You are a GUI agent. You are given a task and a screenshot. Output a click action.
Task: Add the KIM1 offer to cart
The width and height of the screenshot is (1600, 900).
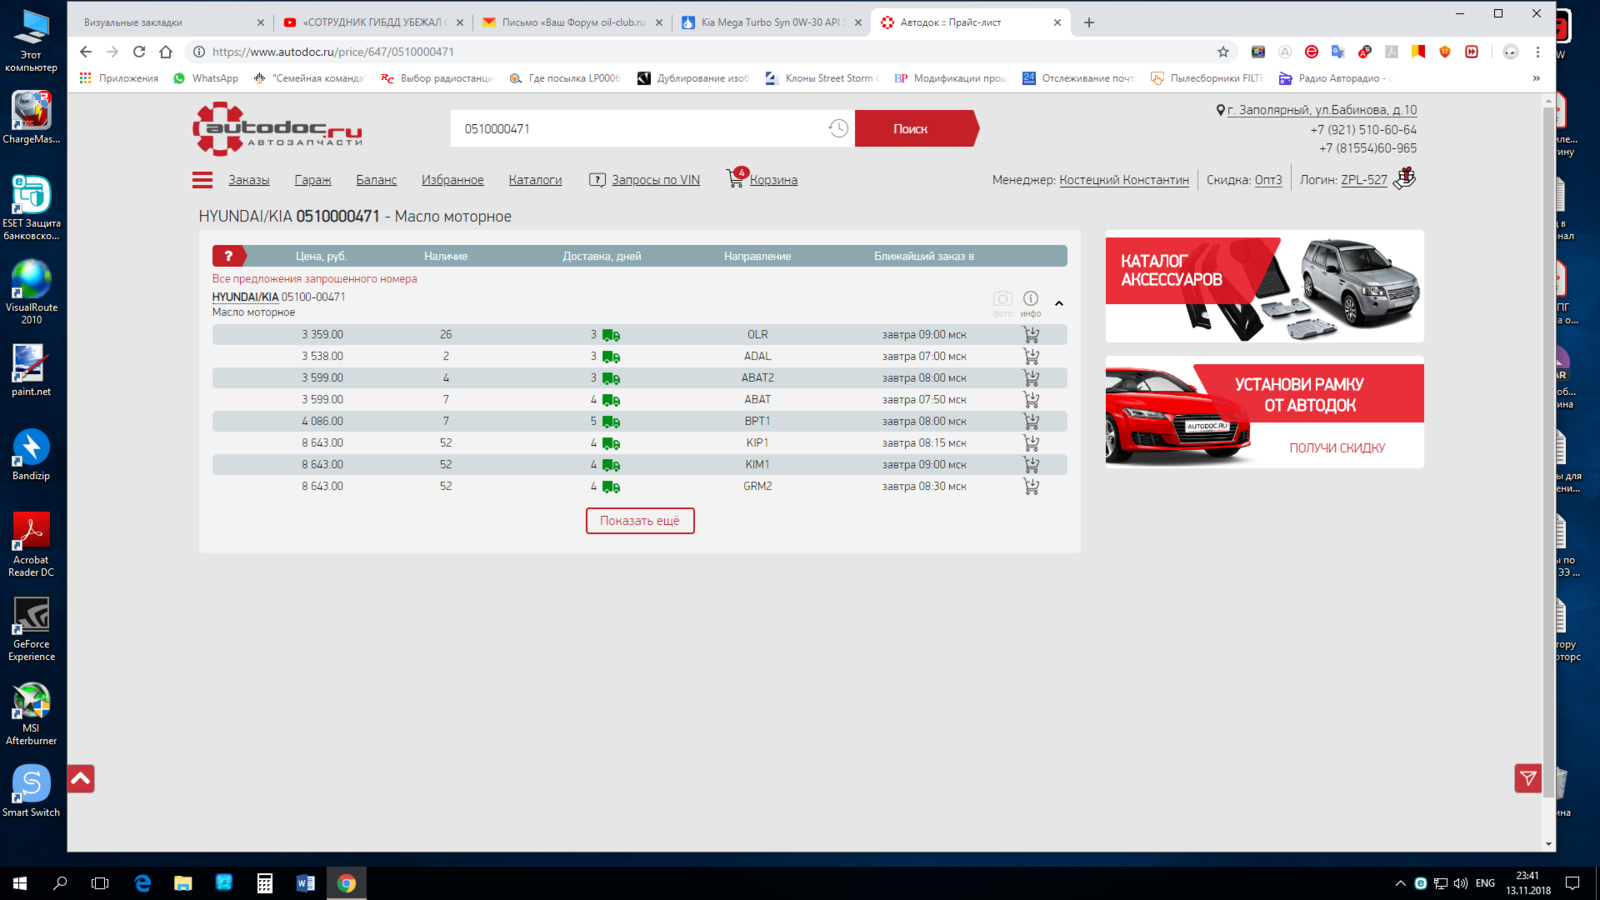1031,464
